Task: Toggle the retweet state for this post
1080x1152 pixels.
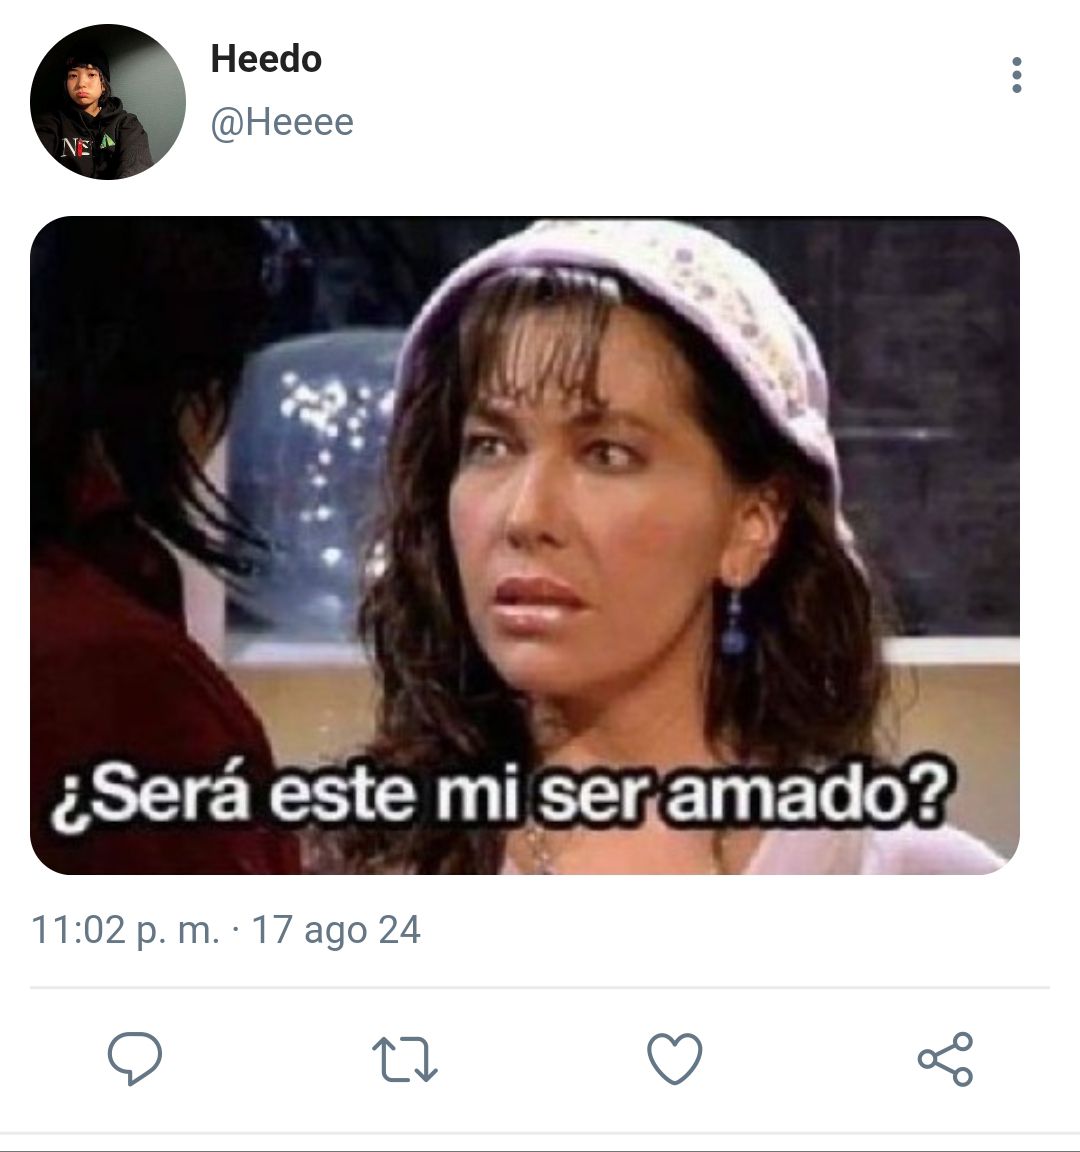Action: click(405, 1059)
